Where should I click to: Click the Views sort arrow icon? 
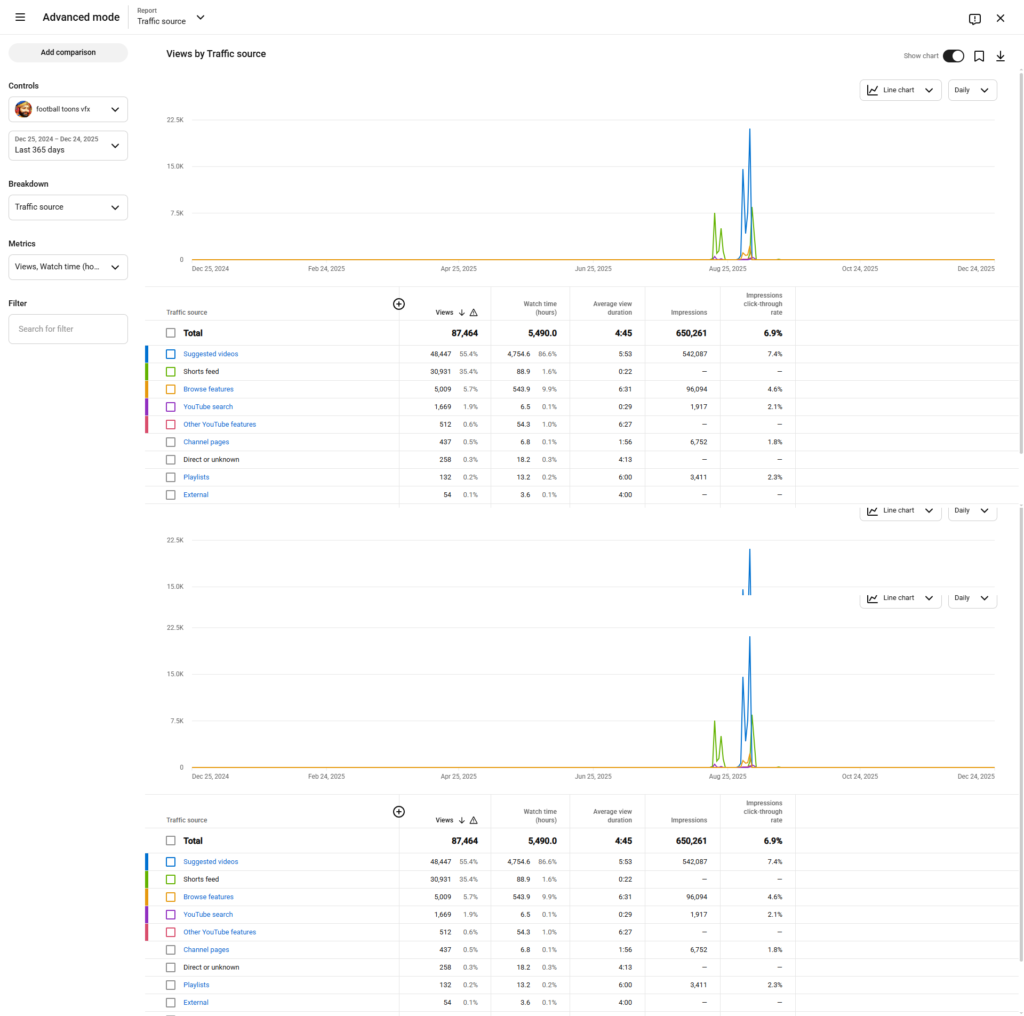pyautogui.click(x=461, y=313)
